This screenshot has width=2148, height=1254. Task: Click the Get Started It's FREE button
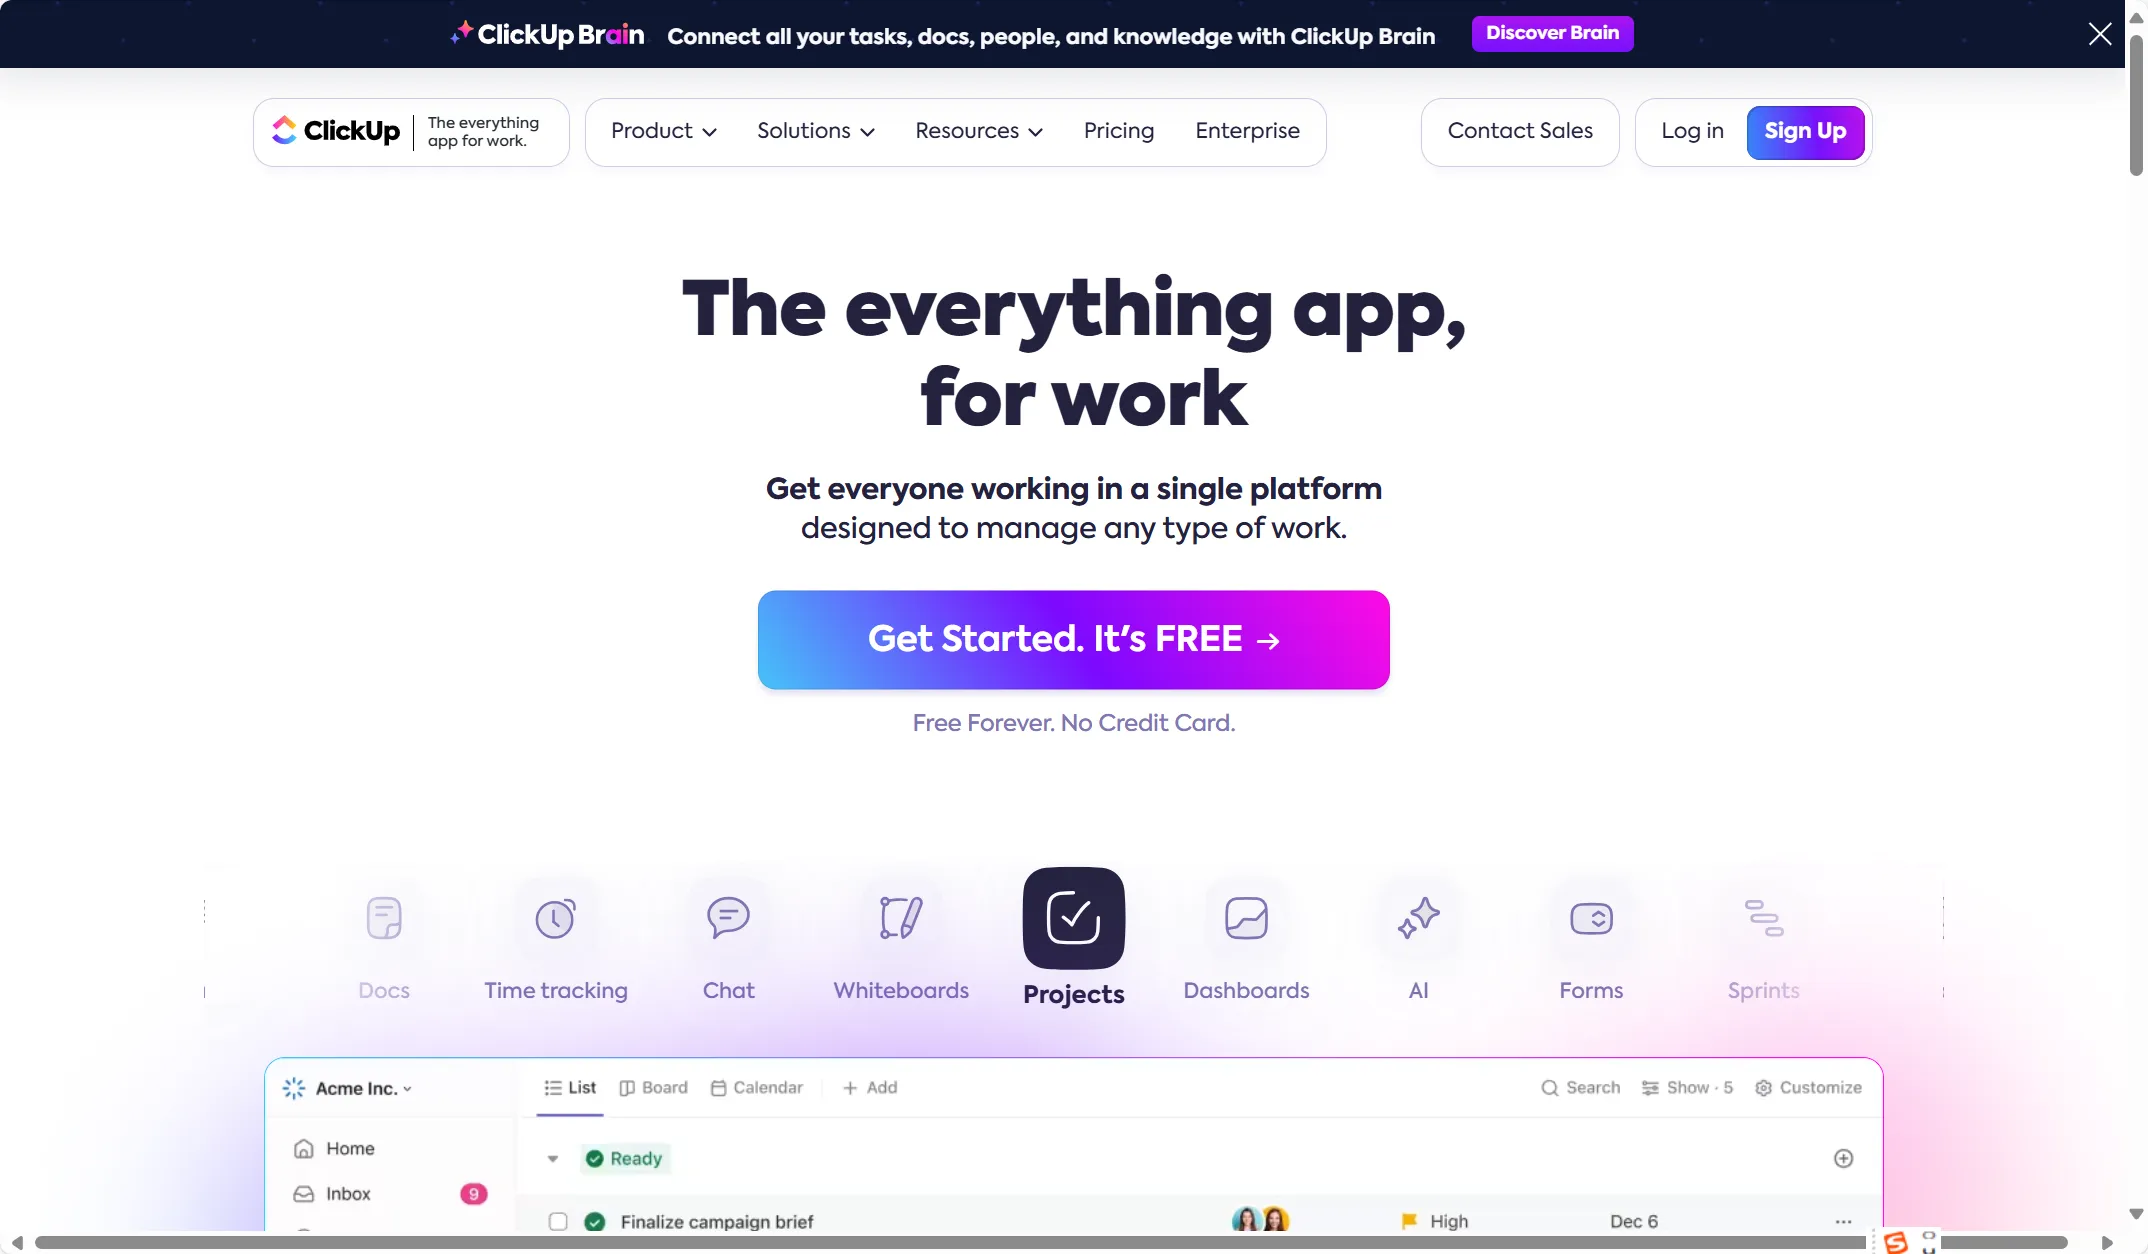pos(1073,639)
